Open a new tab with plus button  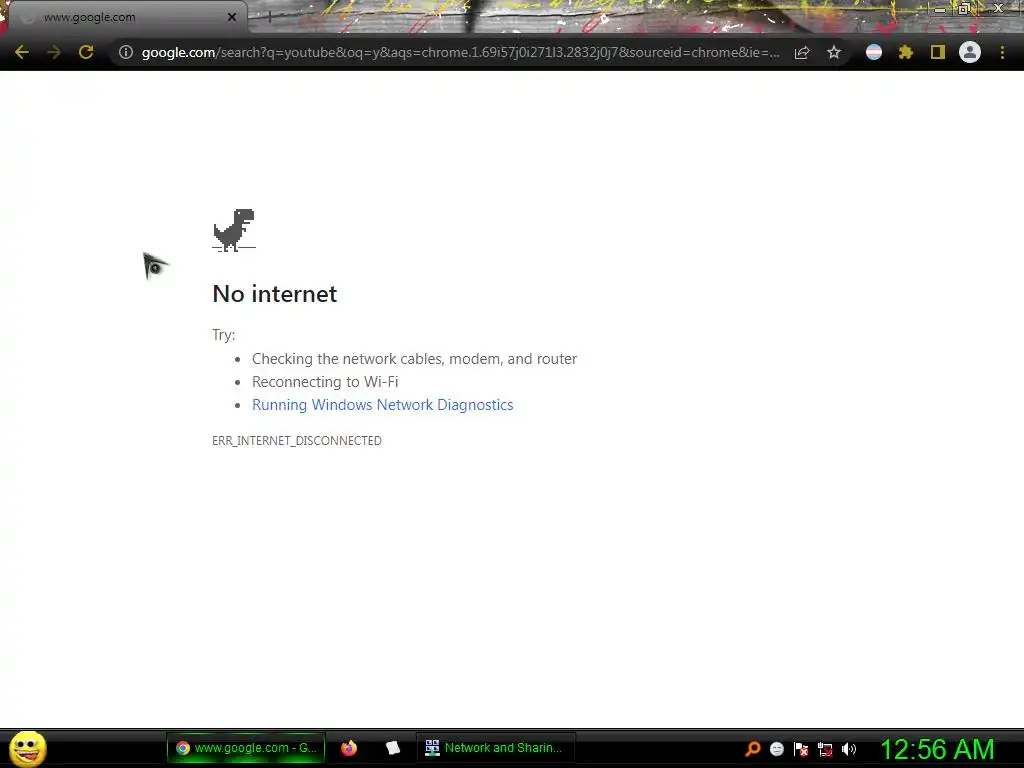point(269,18)
